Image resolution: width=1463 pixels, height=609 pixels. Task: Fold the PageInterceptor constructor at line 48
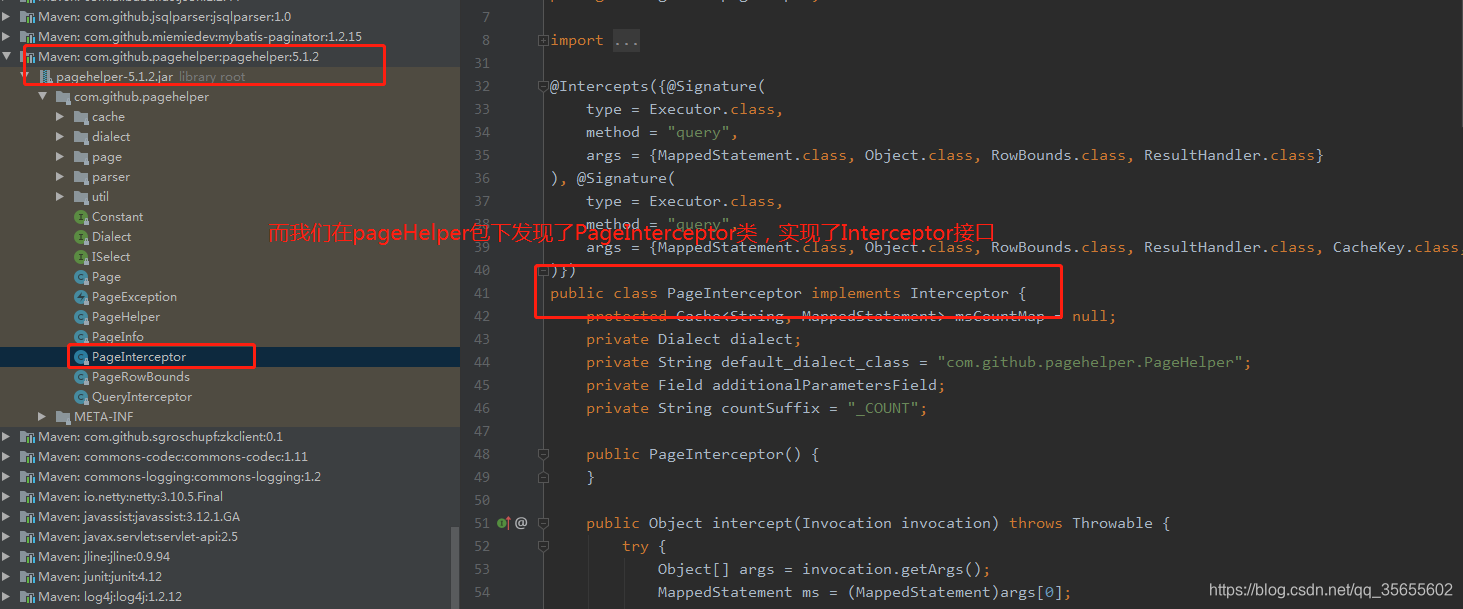click(x=543, y=454)
